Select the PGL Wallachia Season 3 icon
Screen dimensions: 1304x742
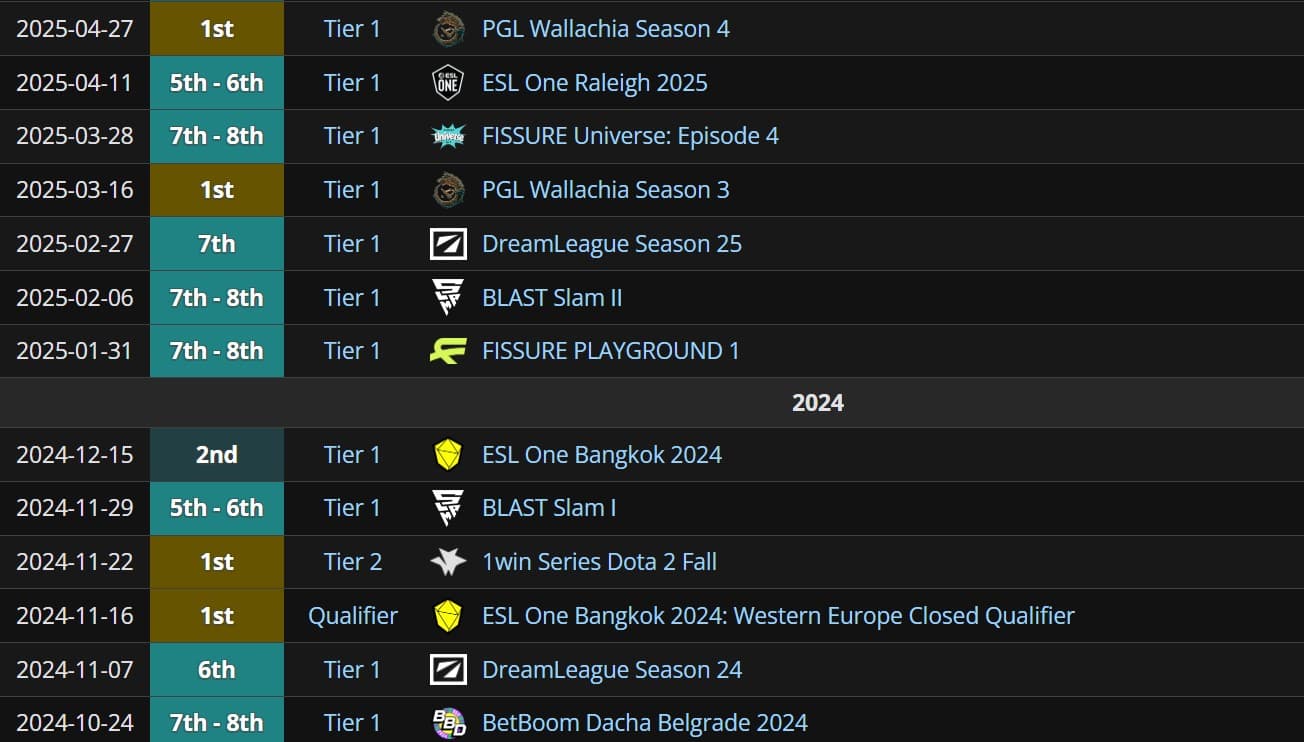(448, 189)
